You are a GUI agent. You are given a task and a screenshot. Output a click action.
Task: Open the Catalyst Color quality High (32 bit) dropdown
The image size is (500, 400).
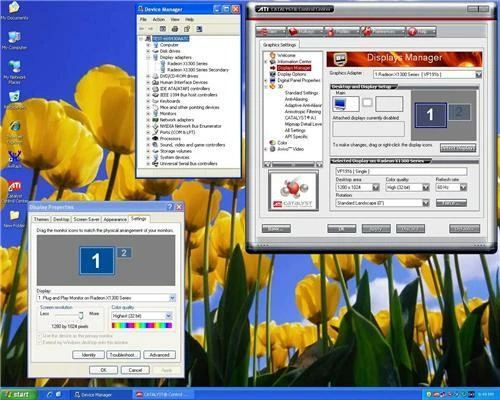coord(426,187)
